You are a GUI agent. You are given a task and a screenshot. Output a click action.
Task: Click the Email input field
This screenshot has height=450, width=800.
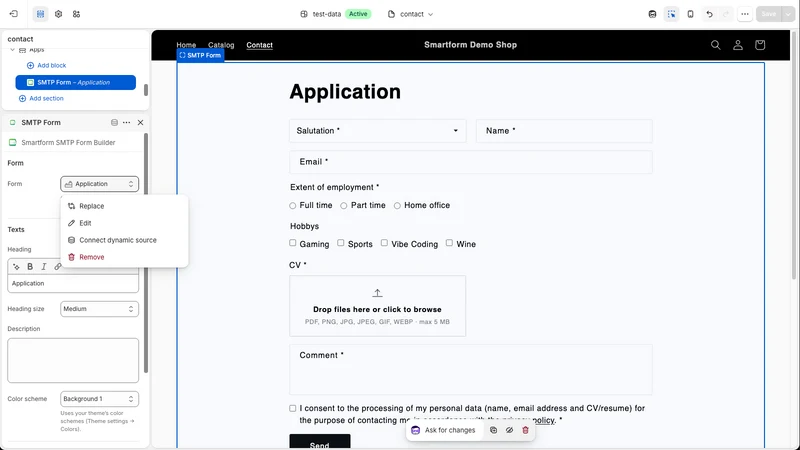470,162
